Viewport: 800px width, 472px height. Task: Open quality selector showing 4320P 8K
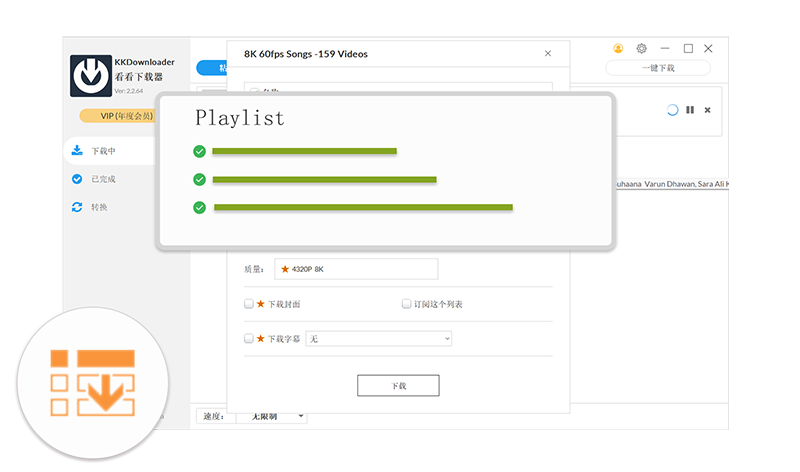(355, 269)
